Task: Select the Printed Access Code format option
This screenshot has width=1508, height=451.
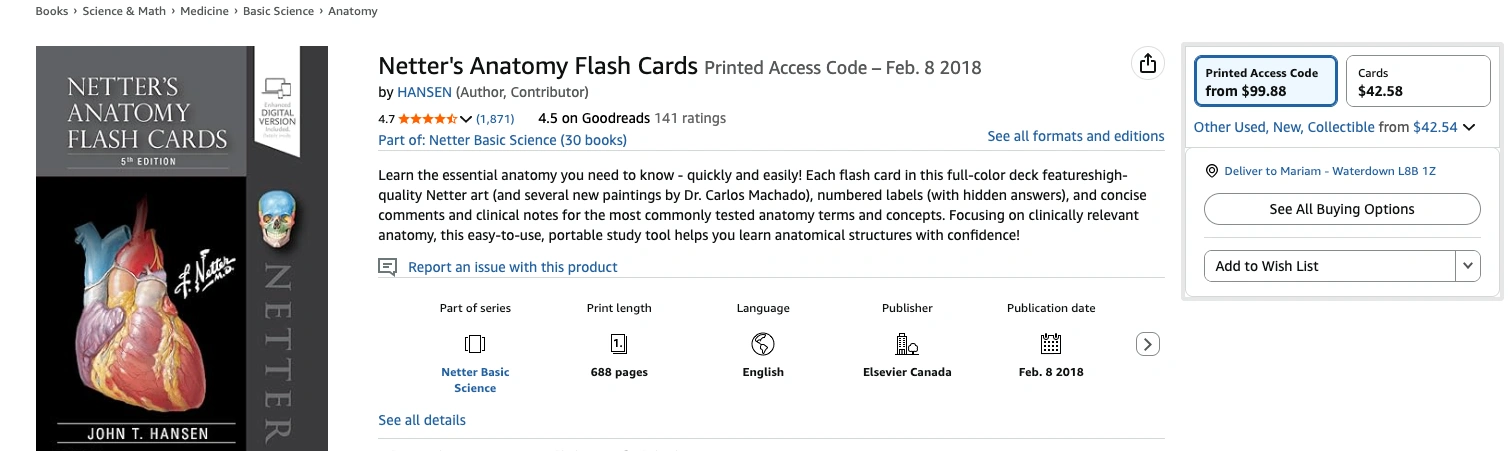Action: pyautogui.click(x=1265, y=82)
